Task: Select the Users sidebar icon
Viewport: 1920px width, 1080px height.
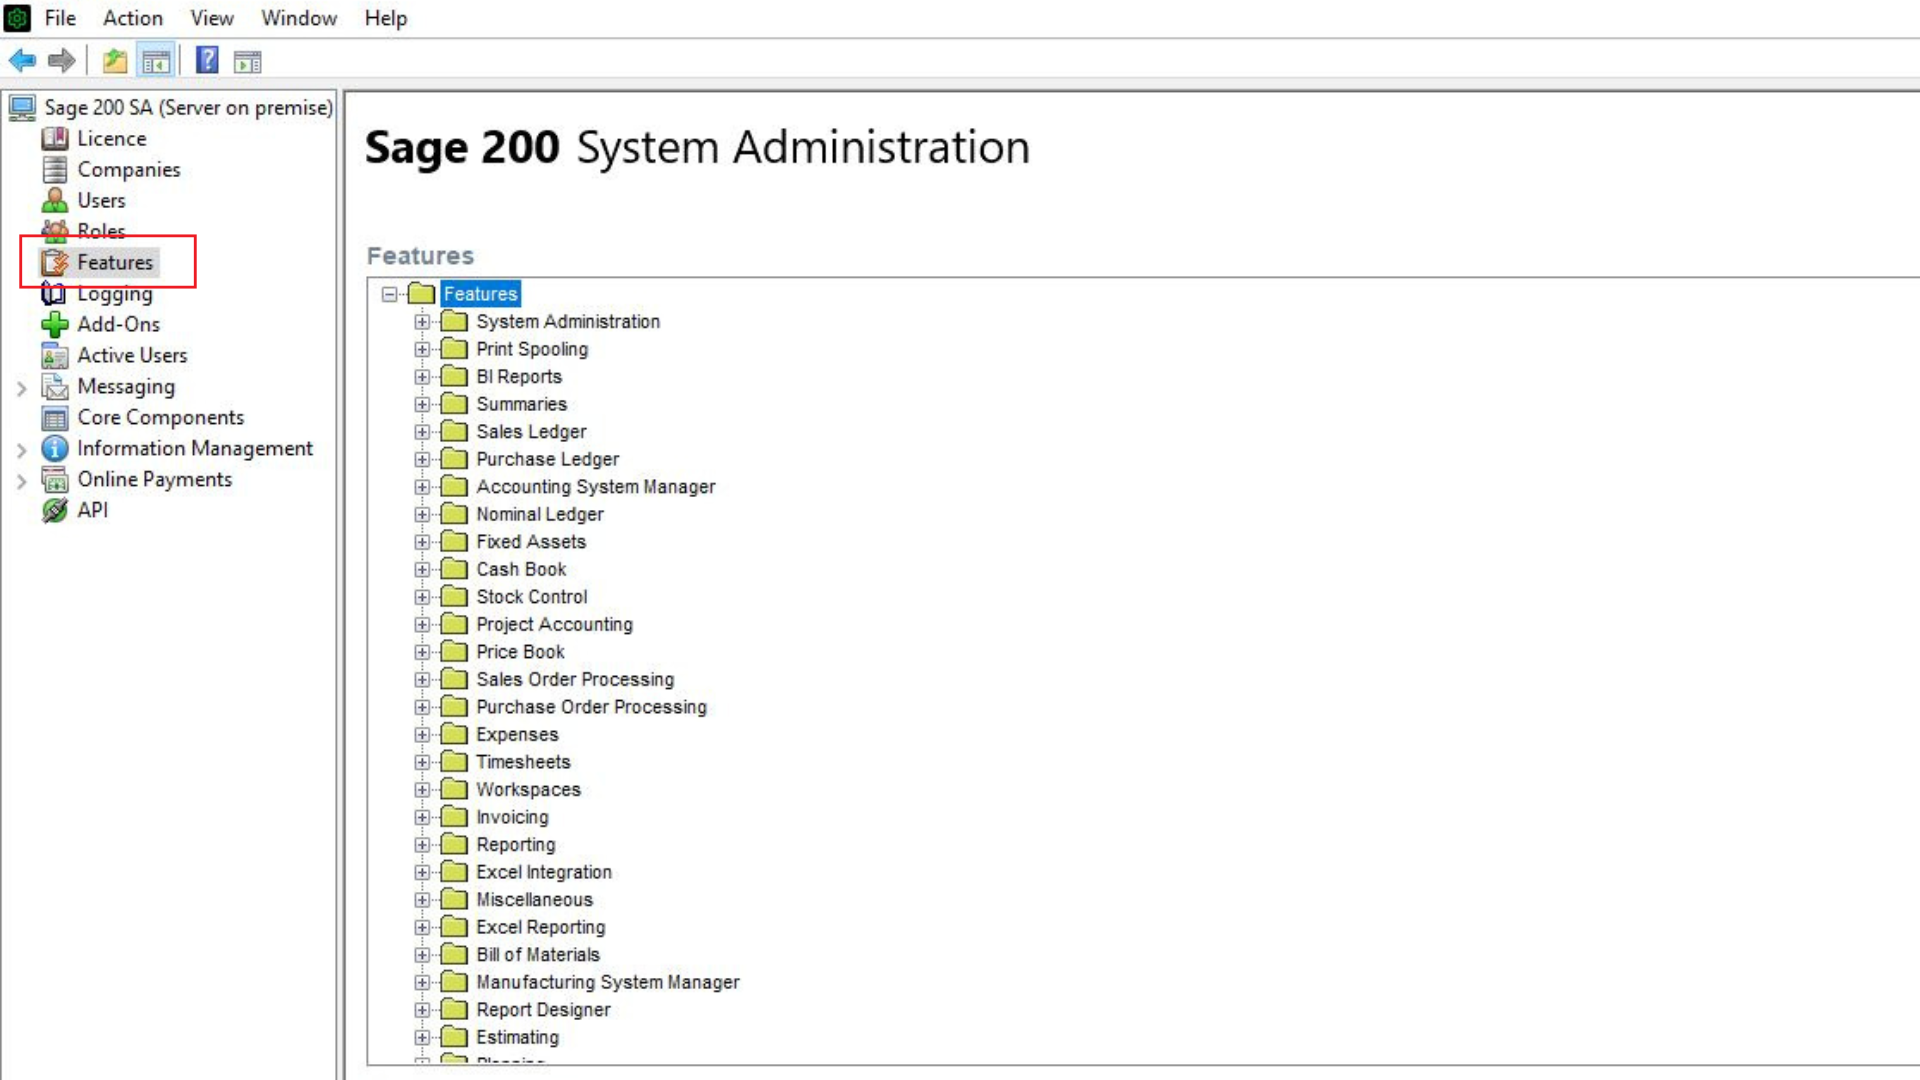Action: [101, 200]
